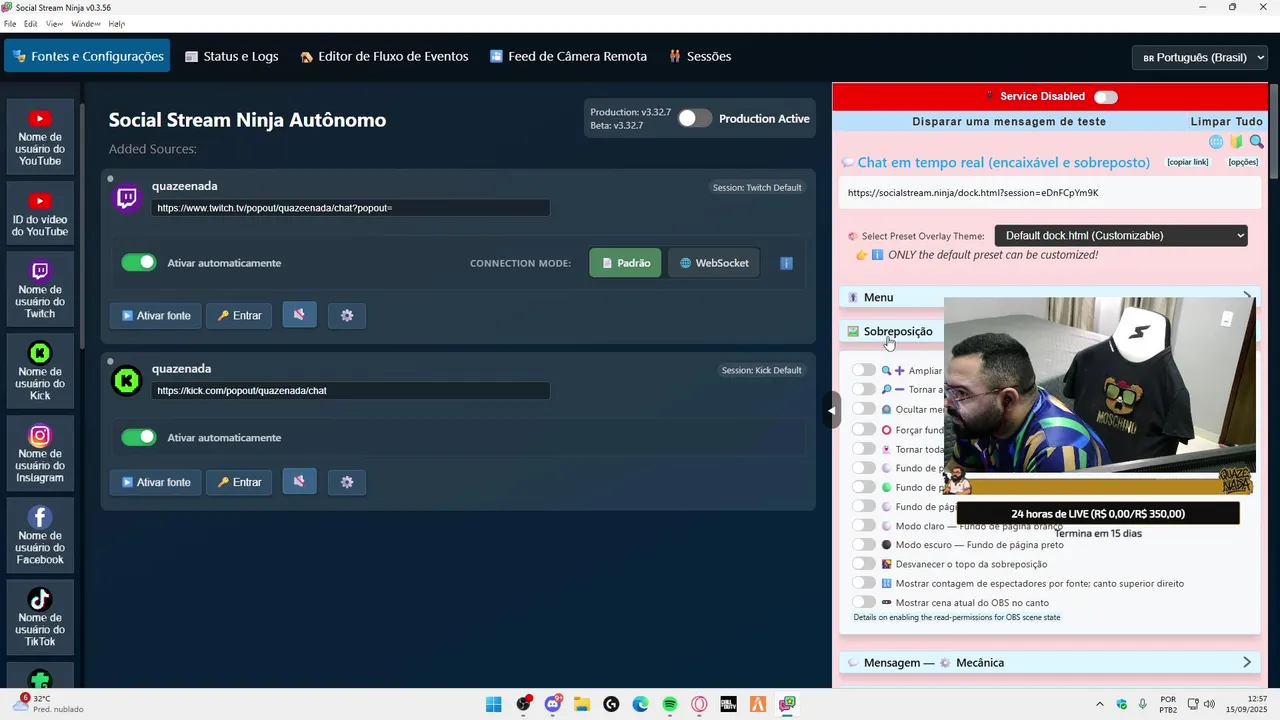
Task: Toggle the Production Active switch
Action: (x=694, y=118)
